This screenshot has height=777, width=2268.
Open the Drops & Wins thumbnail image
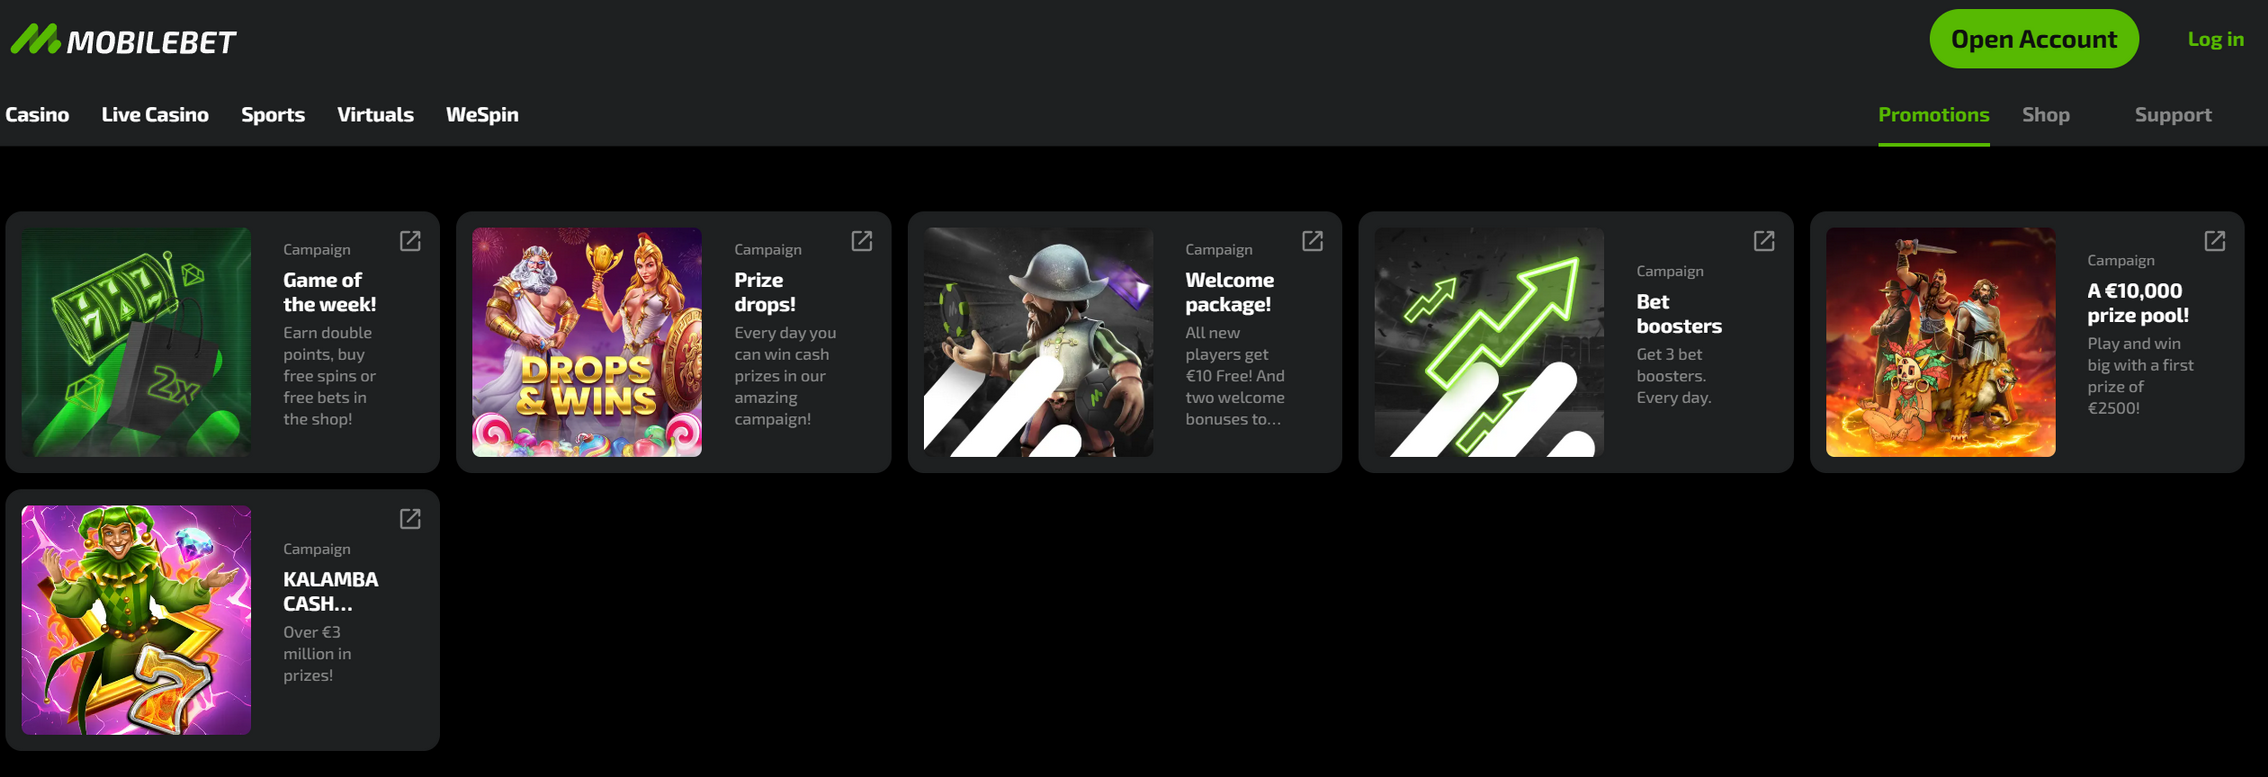click(587, 342)
